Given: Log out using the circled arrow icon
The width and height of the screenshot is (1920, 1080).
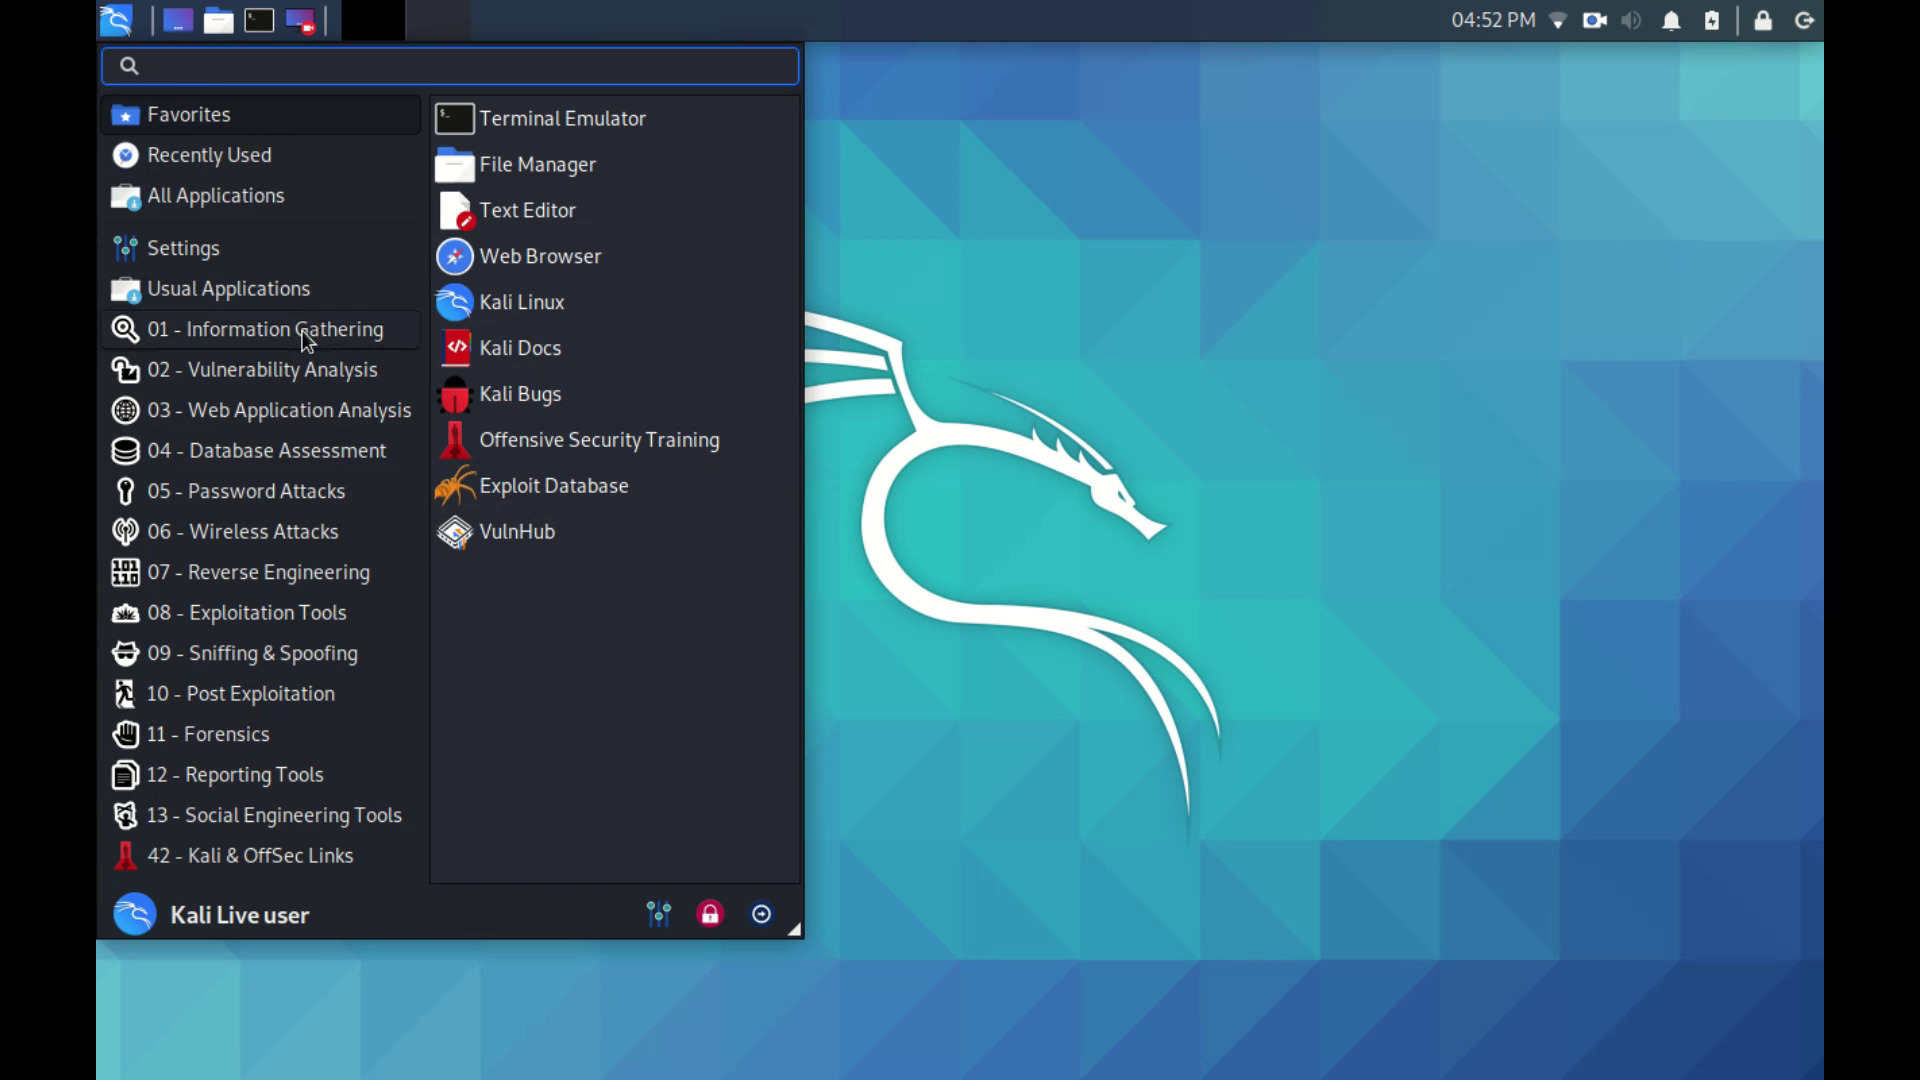Looking at the screenshot, I should (761, 914).
